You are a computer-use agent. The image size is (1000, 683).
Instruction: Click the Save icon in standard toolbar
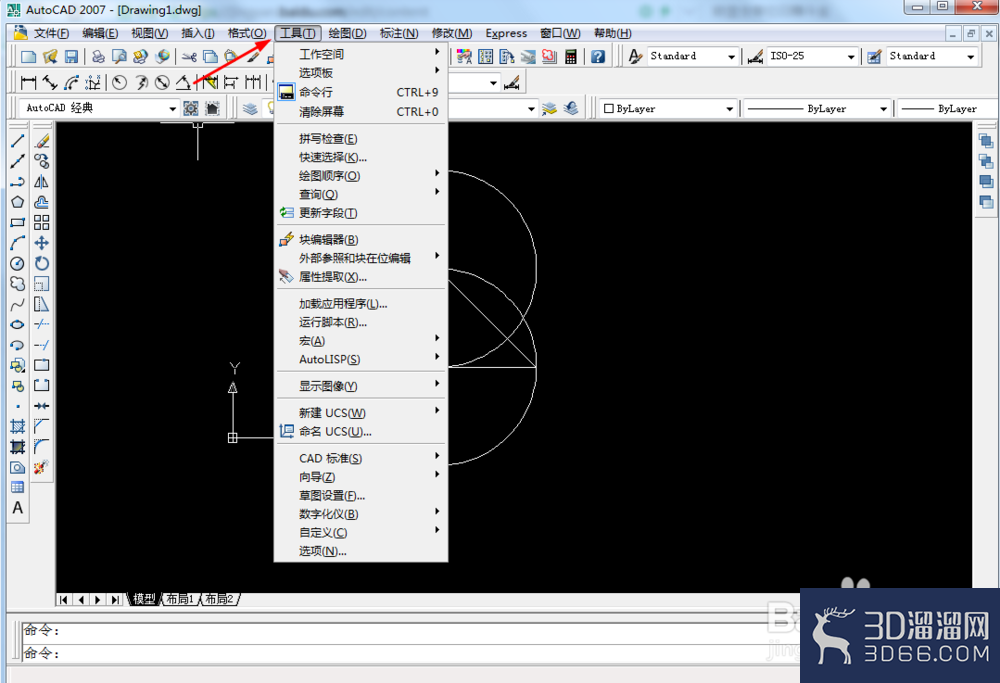[x=71, y=57]
